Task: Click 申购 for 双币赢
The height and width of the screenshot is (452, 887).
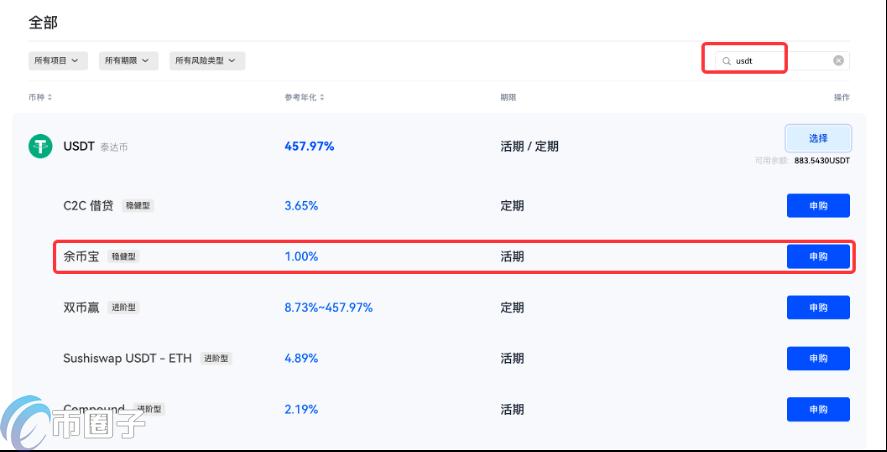Action: (x=818, y=308)
